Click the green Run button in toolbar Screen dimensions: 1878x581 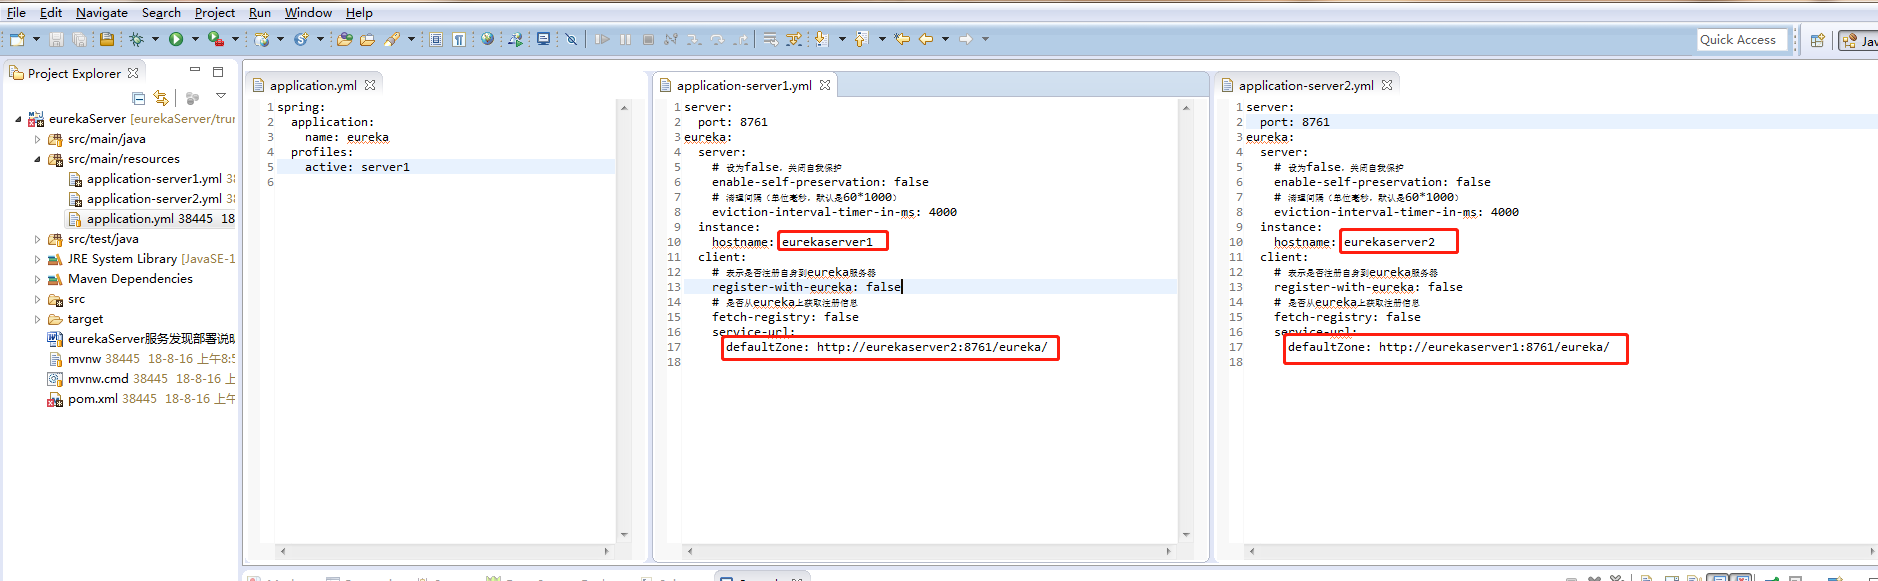(x=176, y=39)
